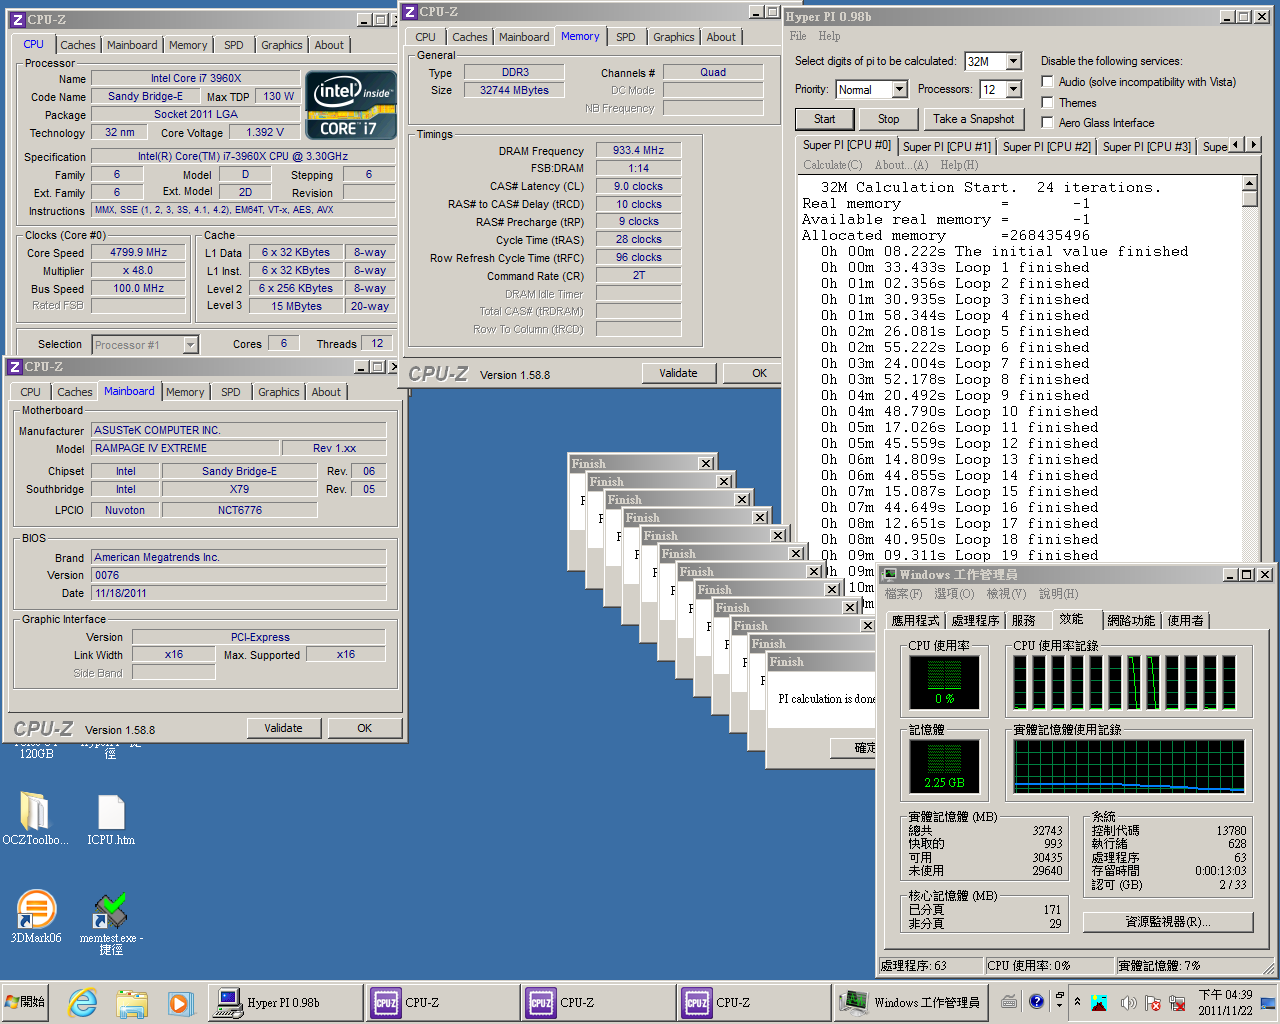The width and height of the screenshot is (1280, 1024).
Task: Launch Windows Media Player from the taskbar
Action: click(180, 1002)
